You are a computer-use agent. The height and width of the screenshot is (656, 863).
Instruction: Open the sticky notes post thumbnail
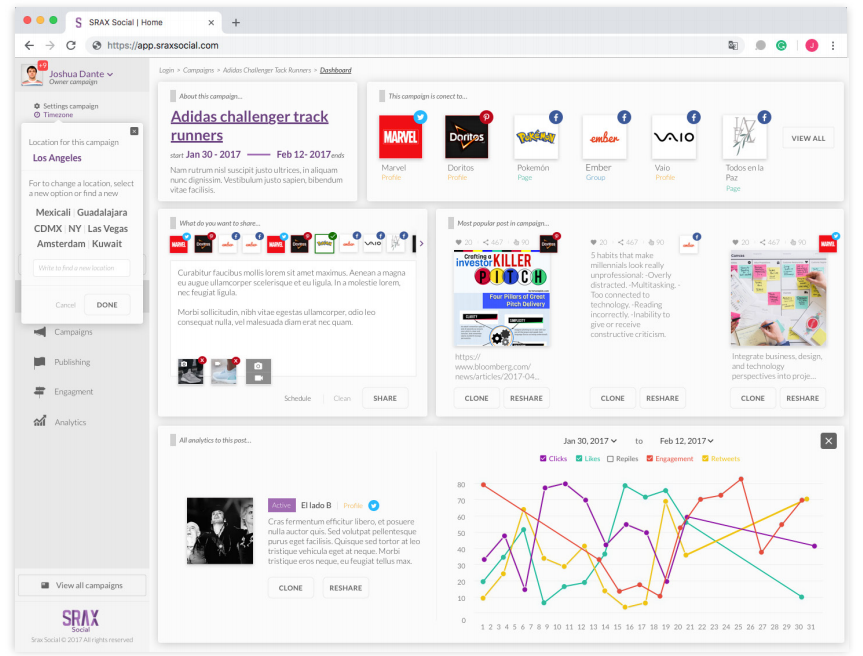click(x=778, y=299)
